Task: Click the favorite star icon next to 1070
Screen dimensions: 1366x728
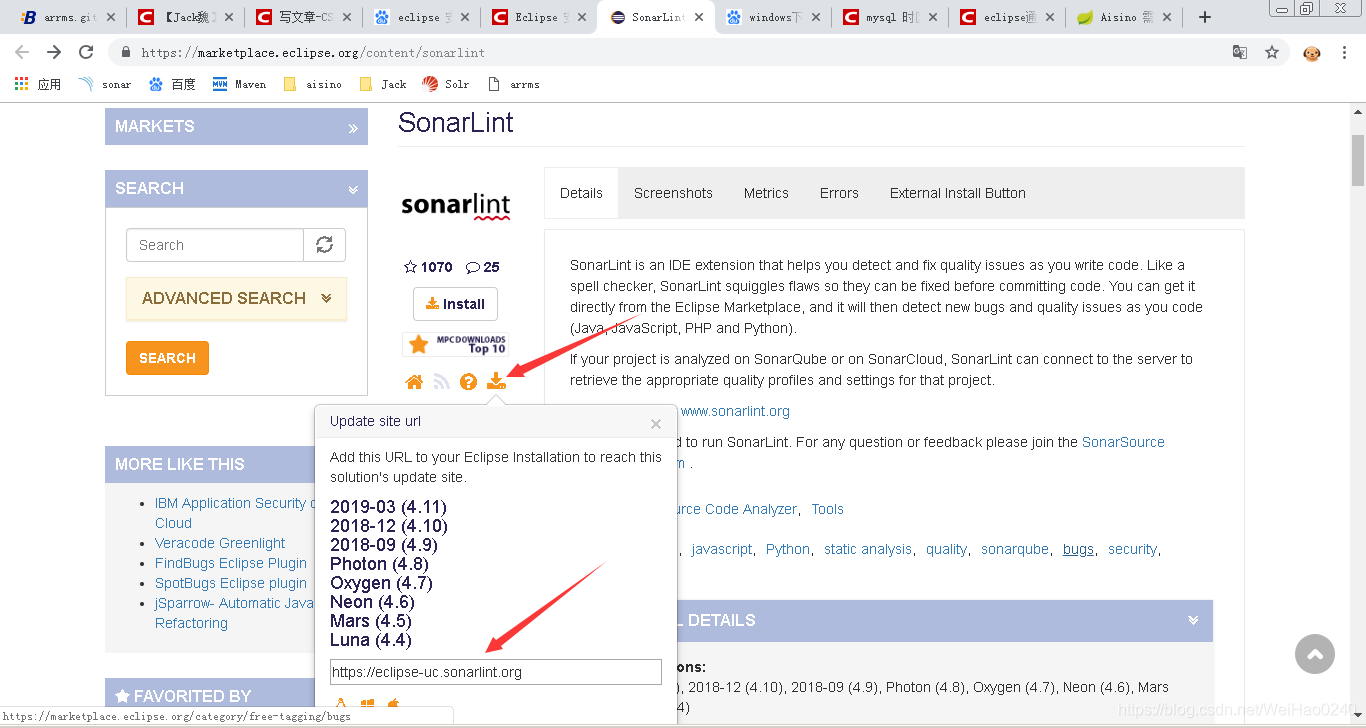Action: pyautogui.click(x=410, y=267)
